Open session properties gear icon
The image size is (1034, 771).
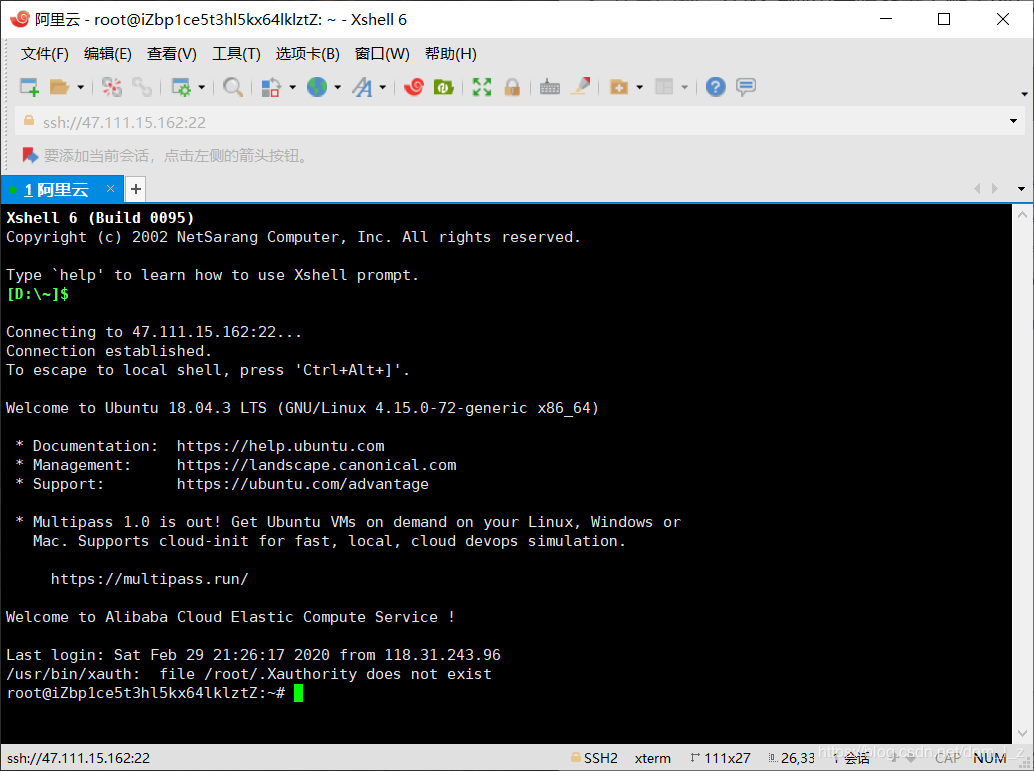181,87
